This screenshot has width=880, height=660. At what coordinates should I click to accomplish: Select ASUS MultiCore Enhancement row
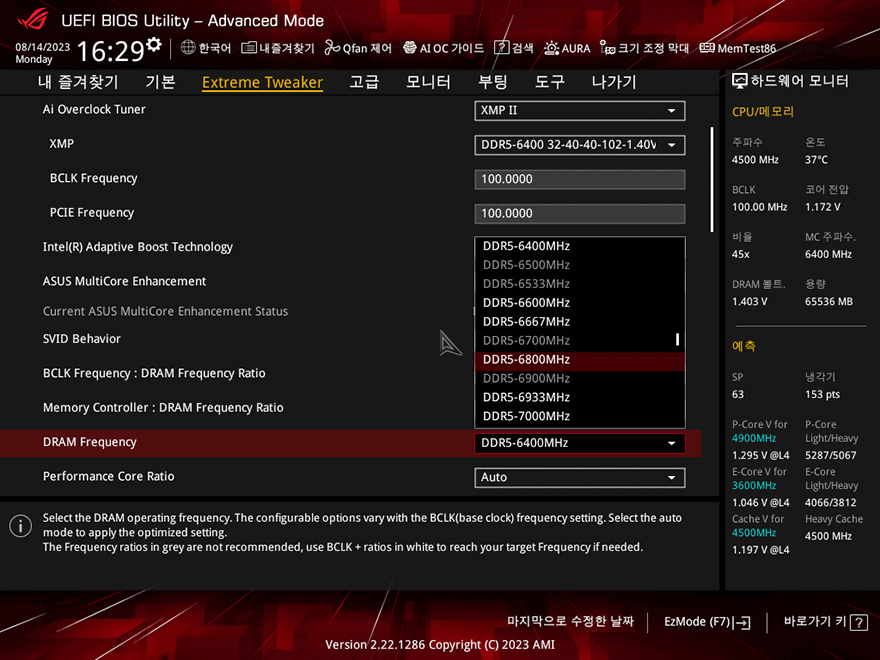pos(125,281)
